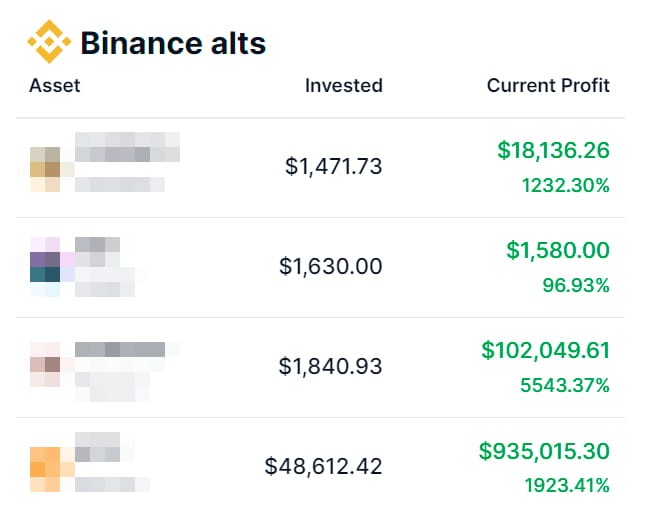This screenshot has width=646, height=529.
Task: Click the Binance logo icon
Action: pyautogui.click(x=49, y=43)
